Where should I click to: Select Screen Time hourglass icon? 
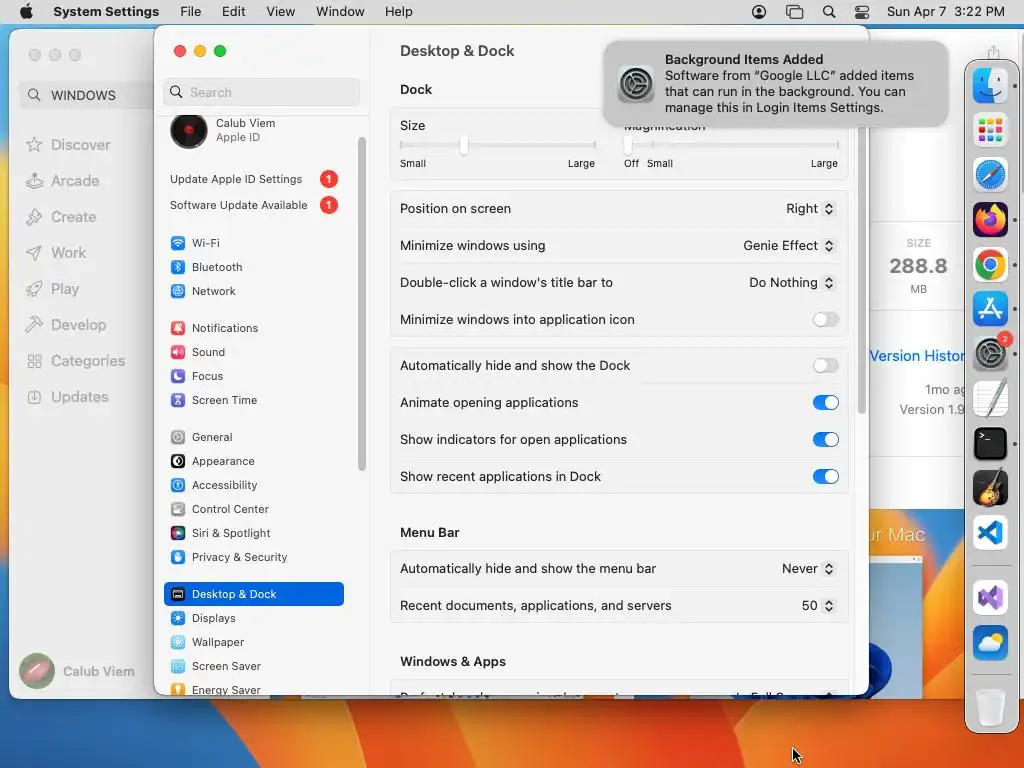(x=178, y=400)
